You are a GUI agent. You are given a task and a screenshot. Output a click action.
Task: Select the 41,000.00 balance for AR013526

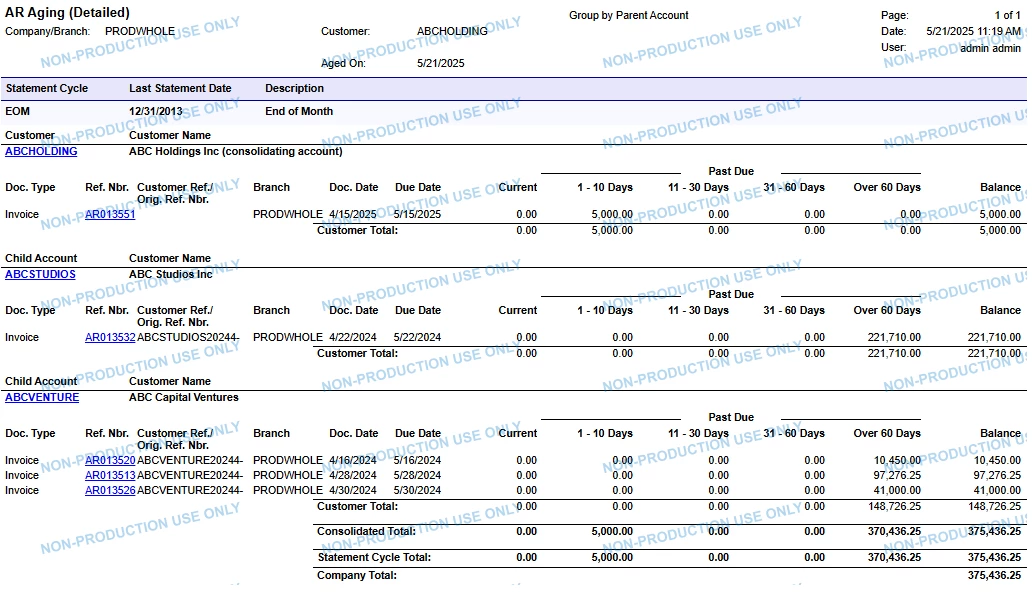(997, 491)
